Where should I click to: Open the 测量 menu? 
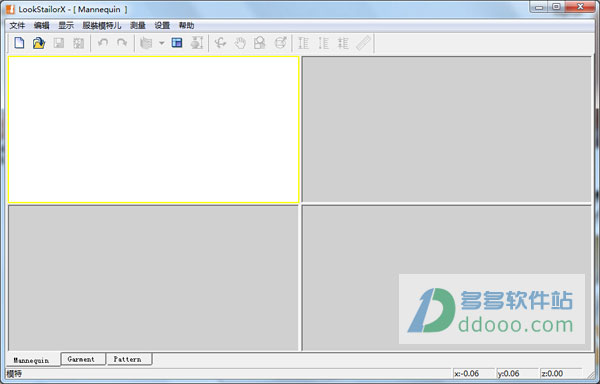(138, 26)
